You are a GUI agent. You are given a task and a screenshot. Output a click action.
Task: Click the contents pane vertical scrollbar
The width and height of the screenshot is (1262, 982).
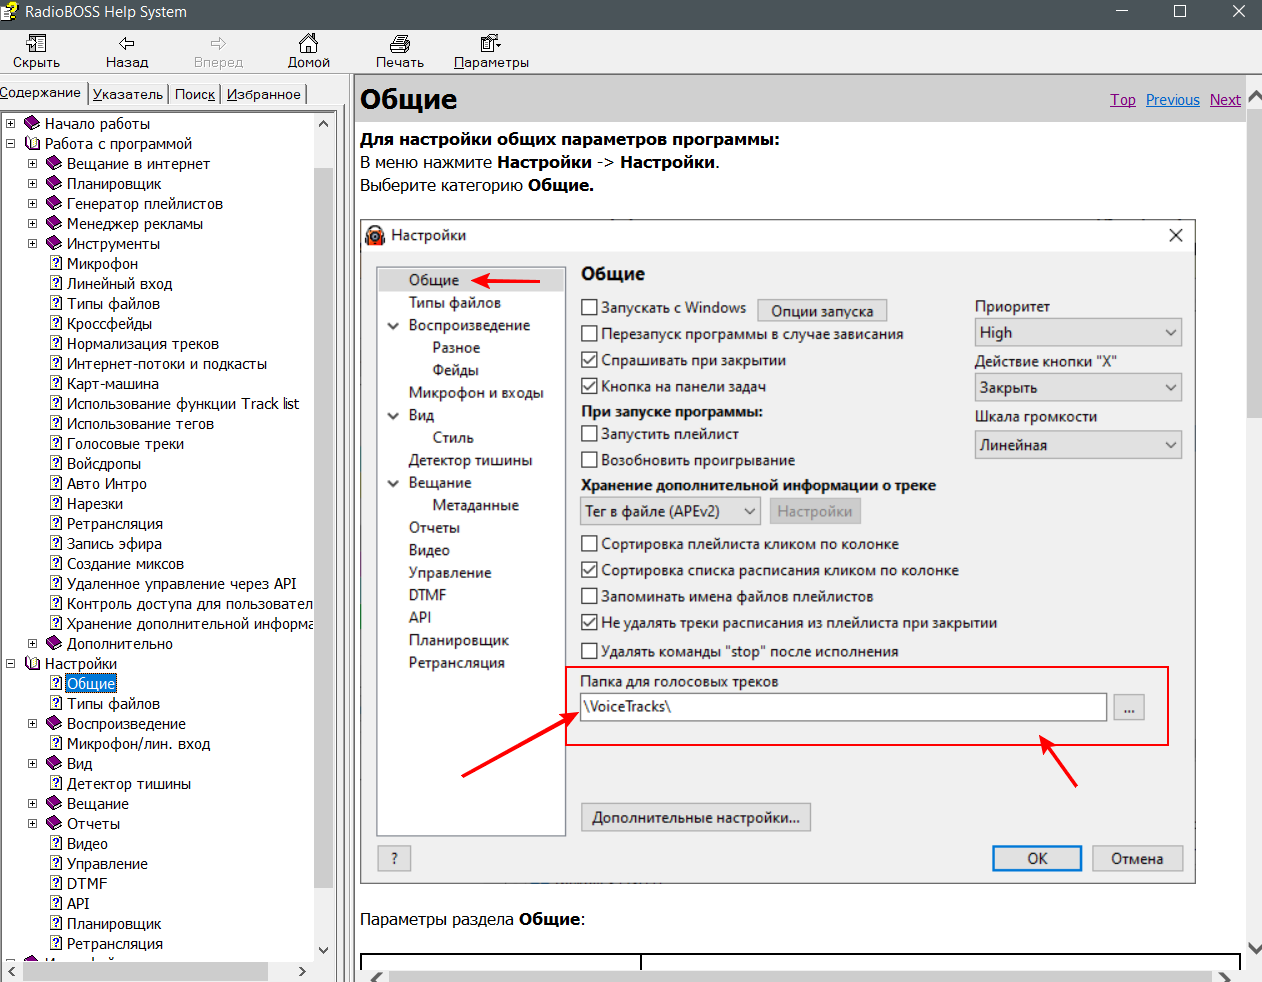point(323,500)
